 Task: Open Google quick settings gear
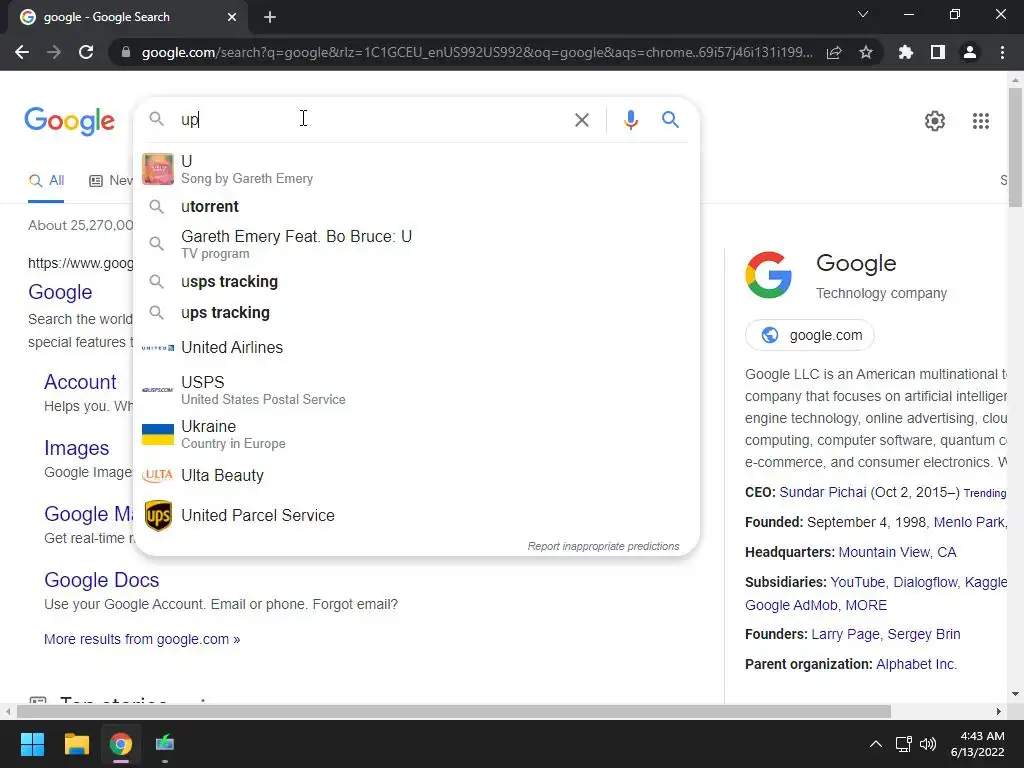point(935,121)
